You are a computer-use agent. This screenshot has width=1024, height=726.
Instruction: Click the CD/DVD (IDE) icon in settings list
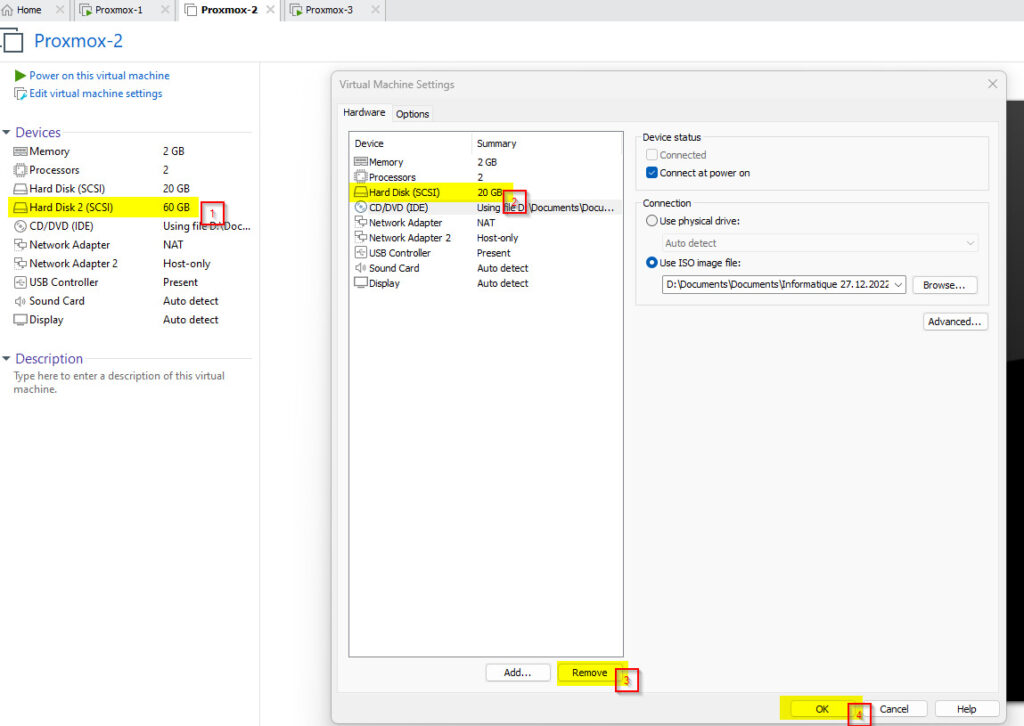[x=360, y=207]
